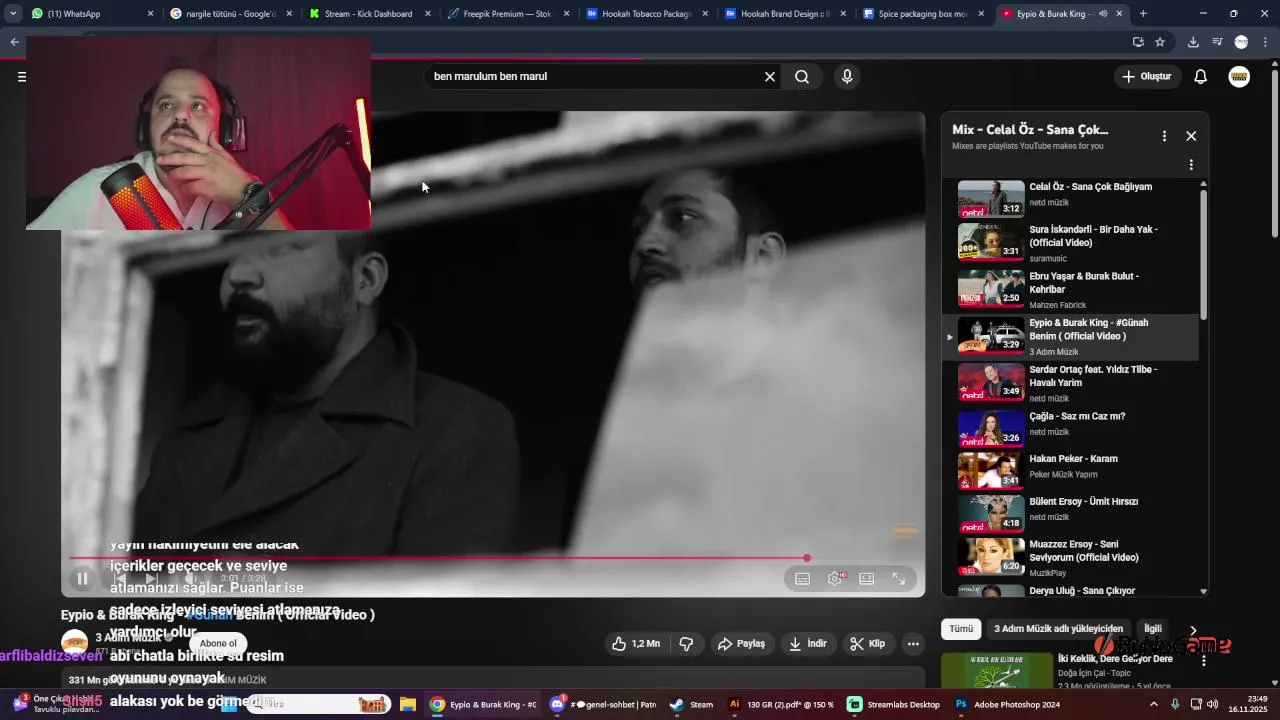Click the search magnifier button
Image resolution: width=1280 pixels, height=720 pixels.
click(802, 76)
